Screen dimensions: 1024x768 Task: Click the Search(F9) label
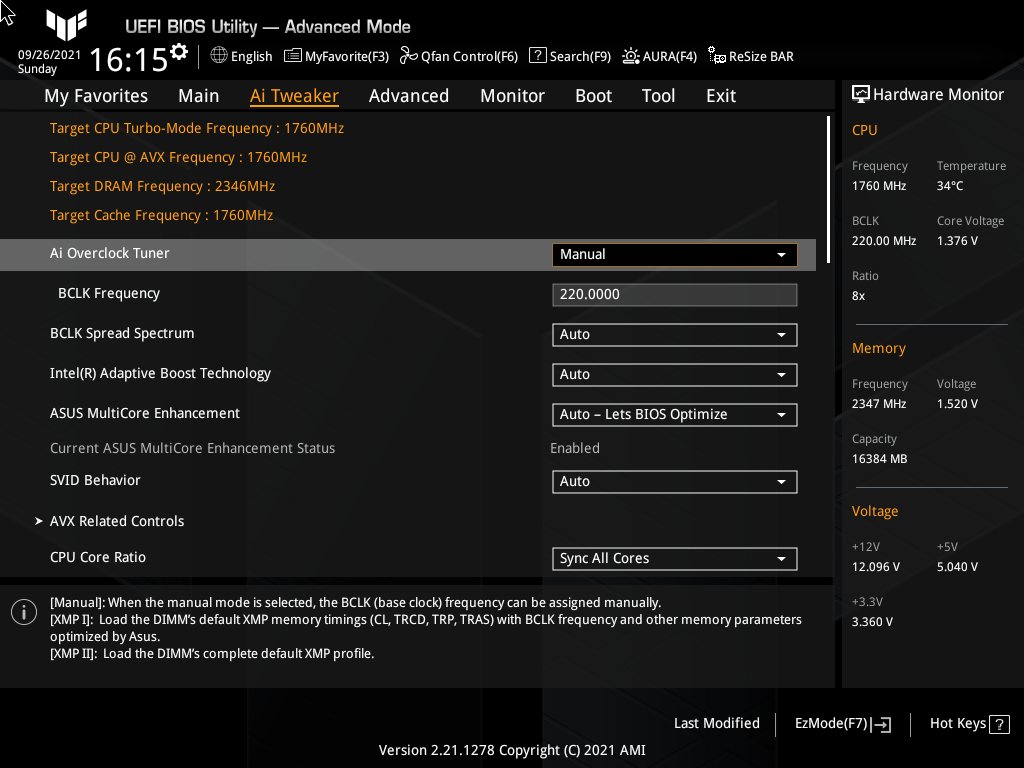click(x=580, y=56)
